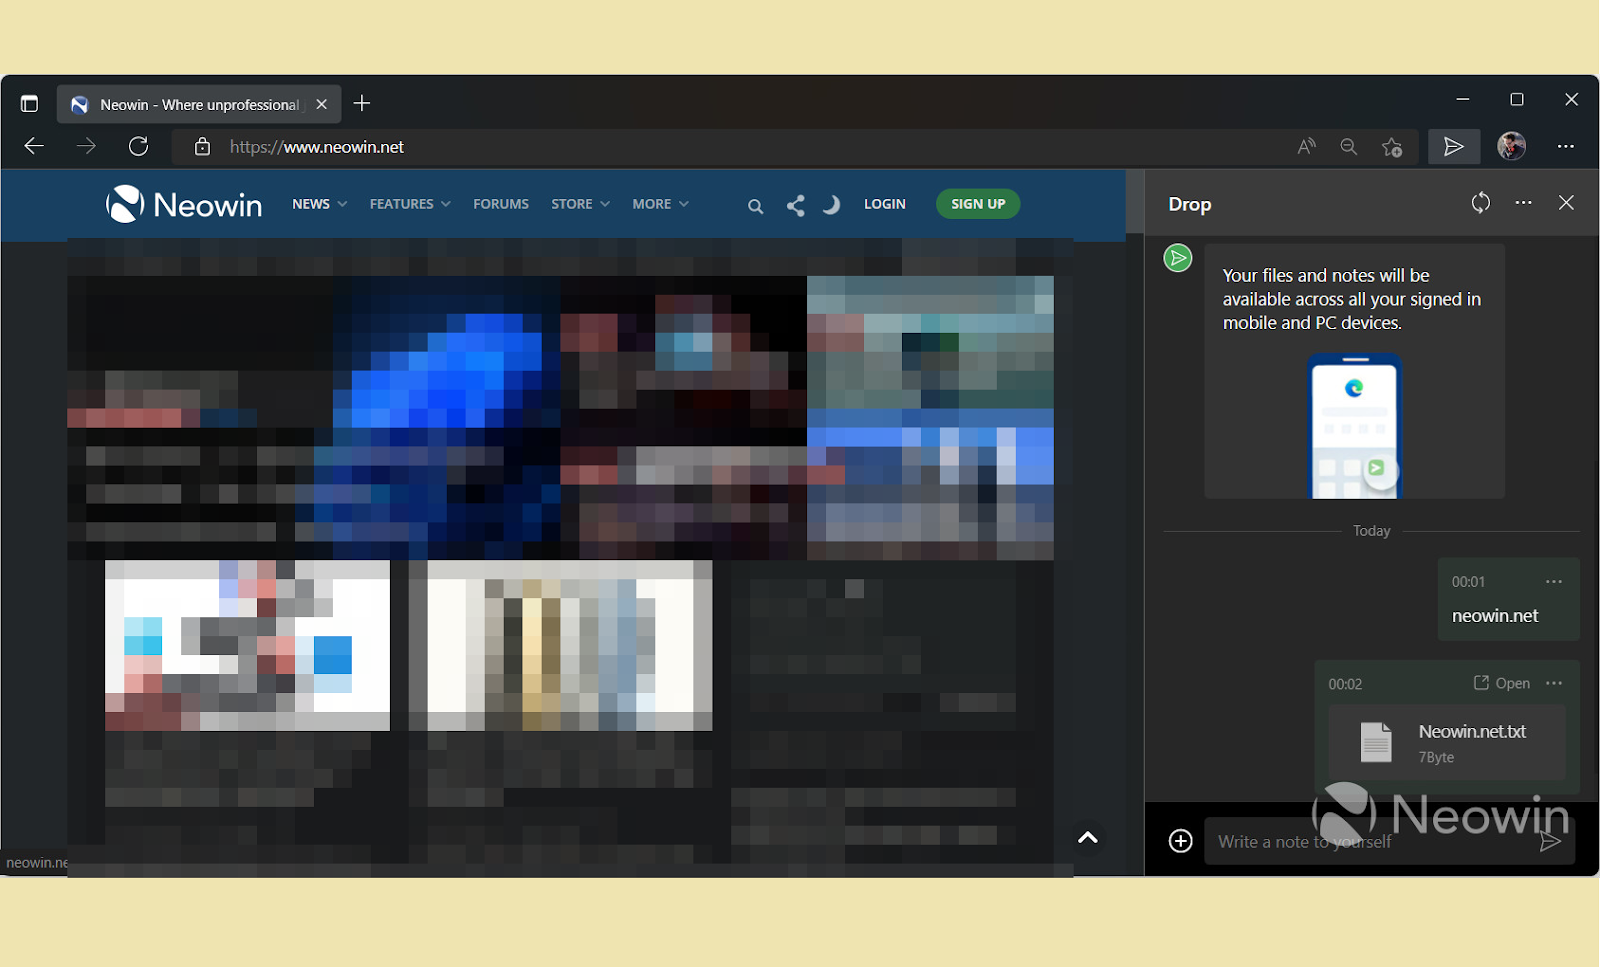Open the user profile avatar
The image size is (1600, 967).
[1512, 146]
